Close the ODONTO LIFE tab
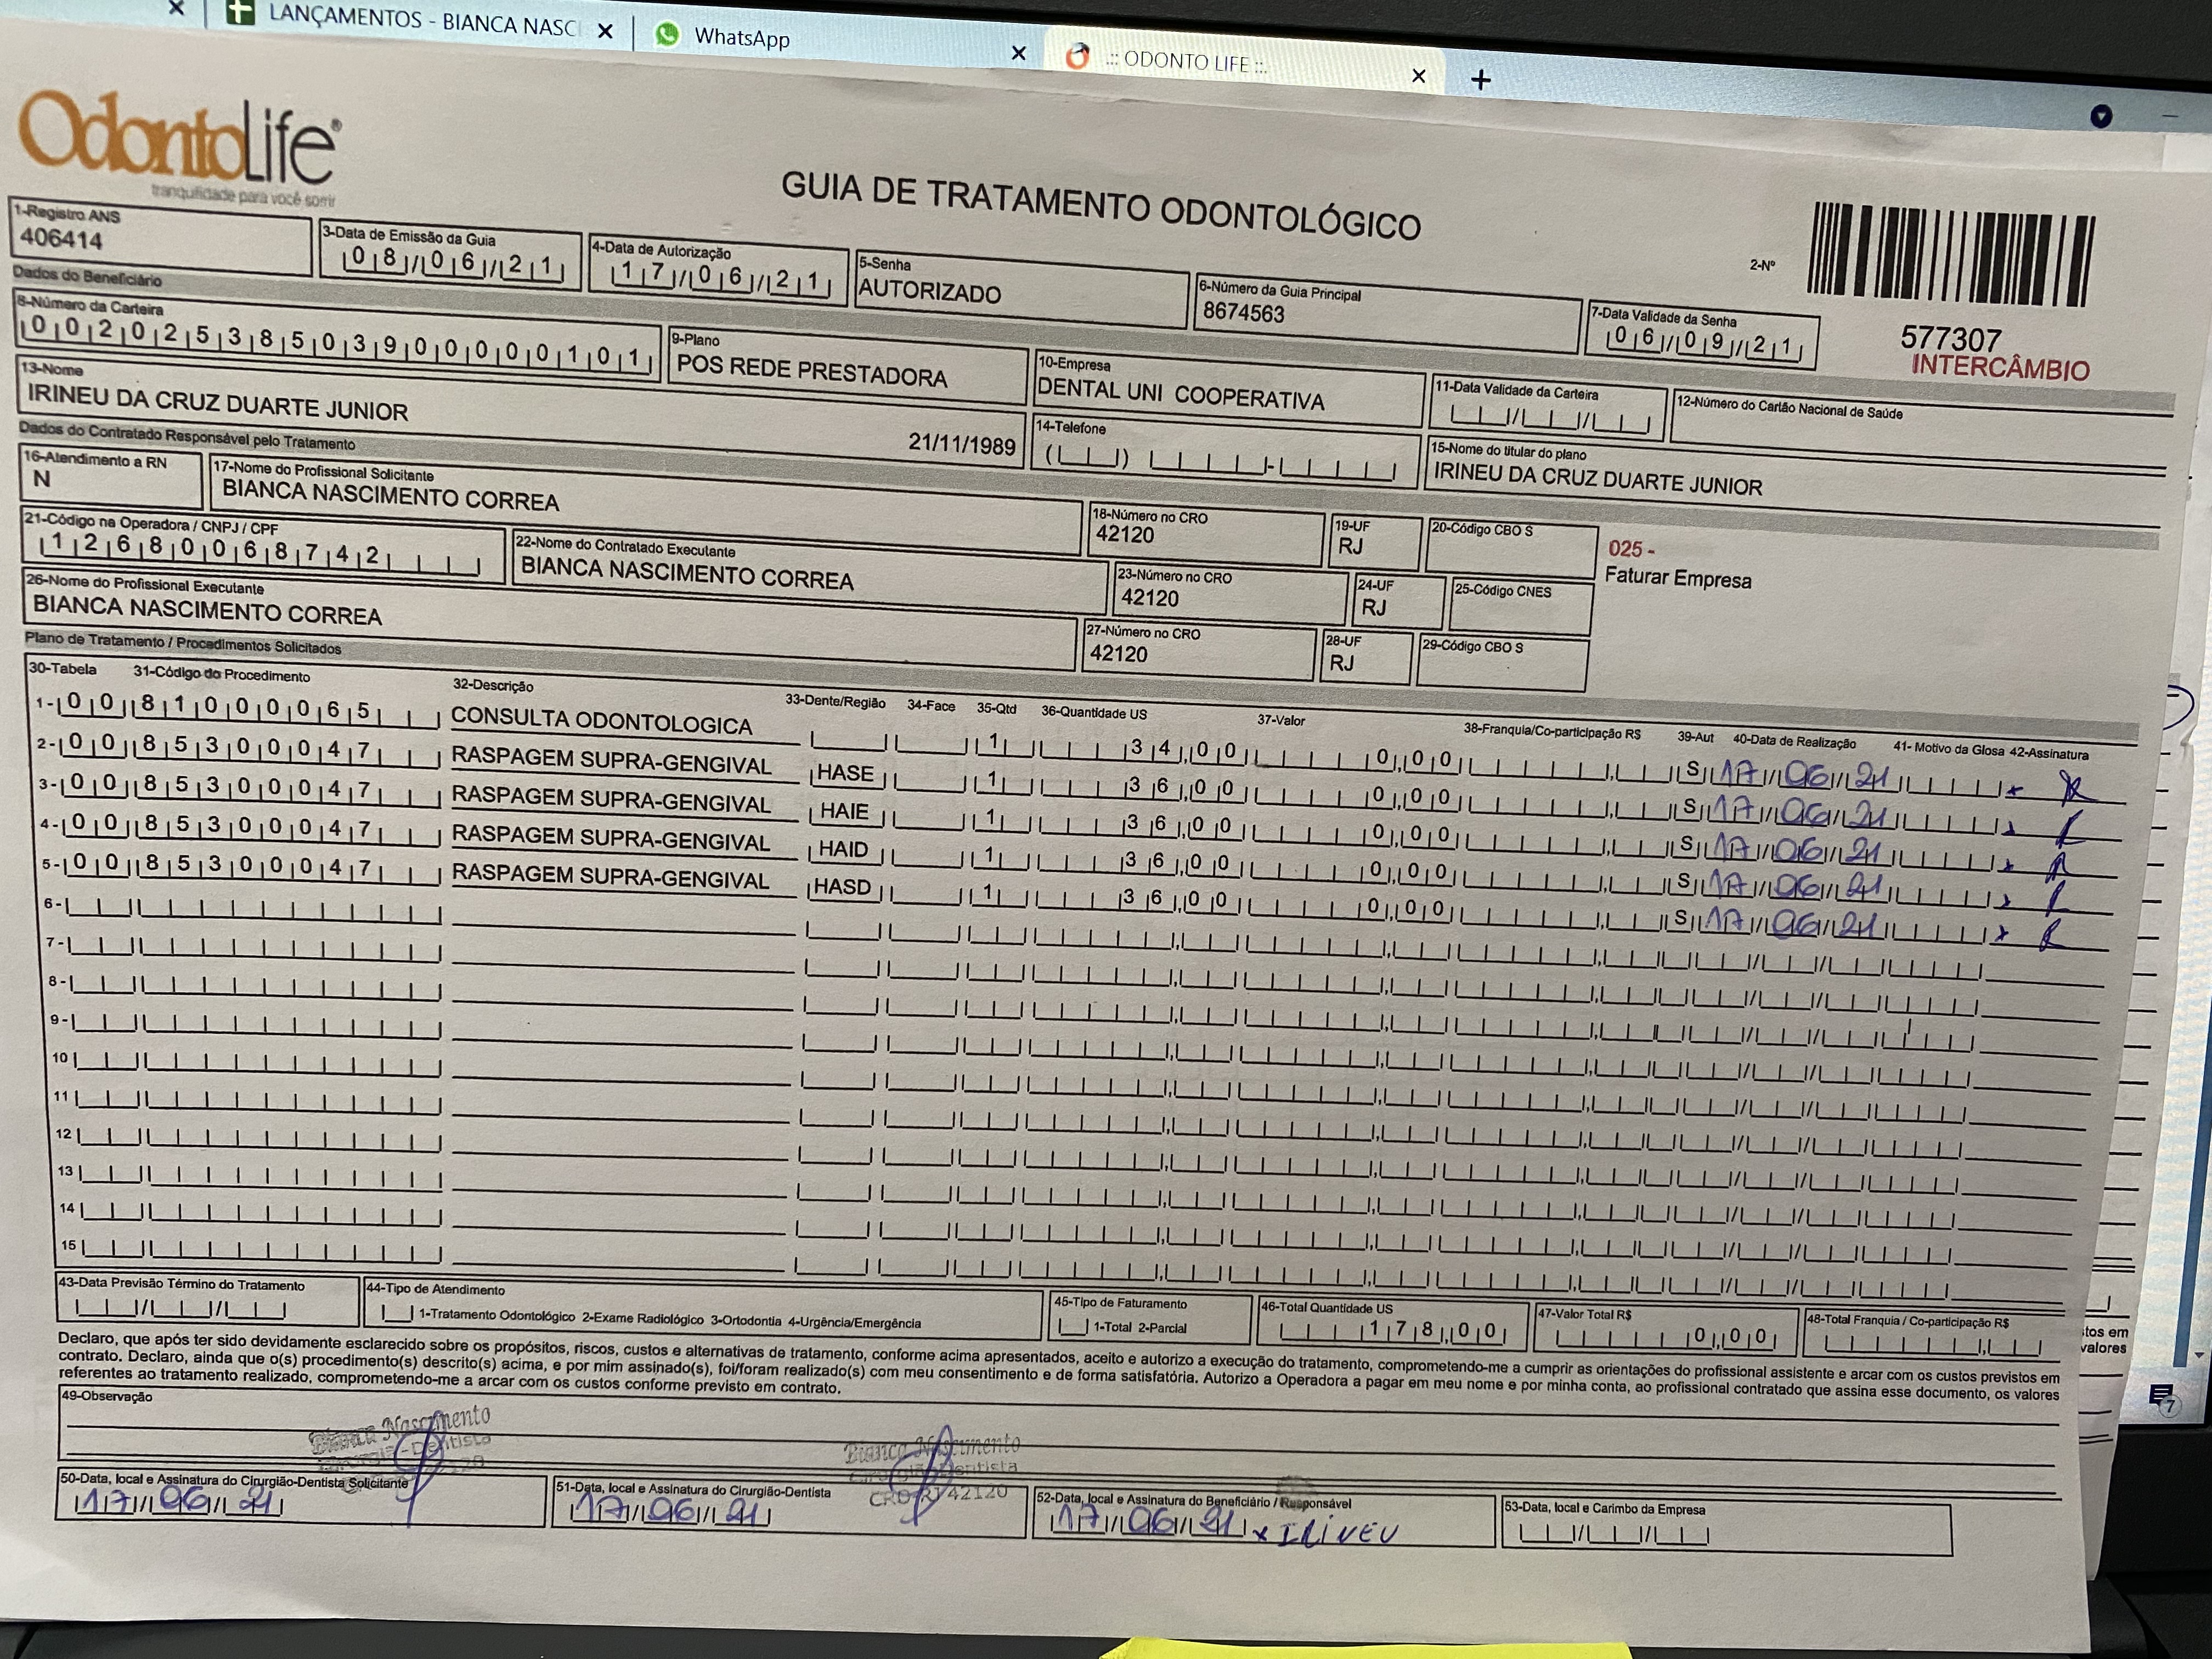2212x1659 pixels. (1418, 76)
